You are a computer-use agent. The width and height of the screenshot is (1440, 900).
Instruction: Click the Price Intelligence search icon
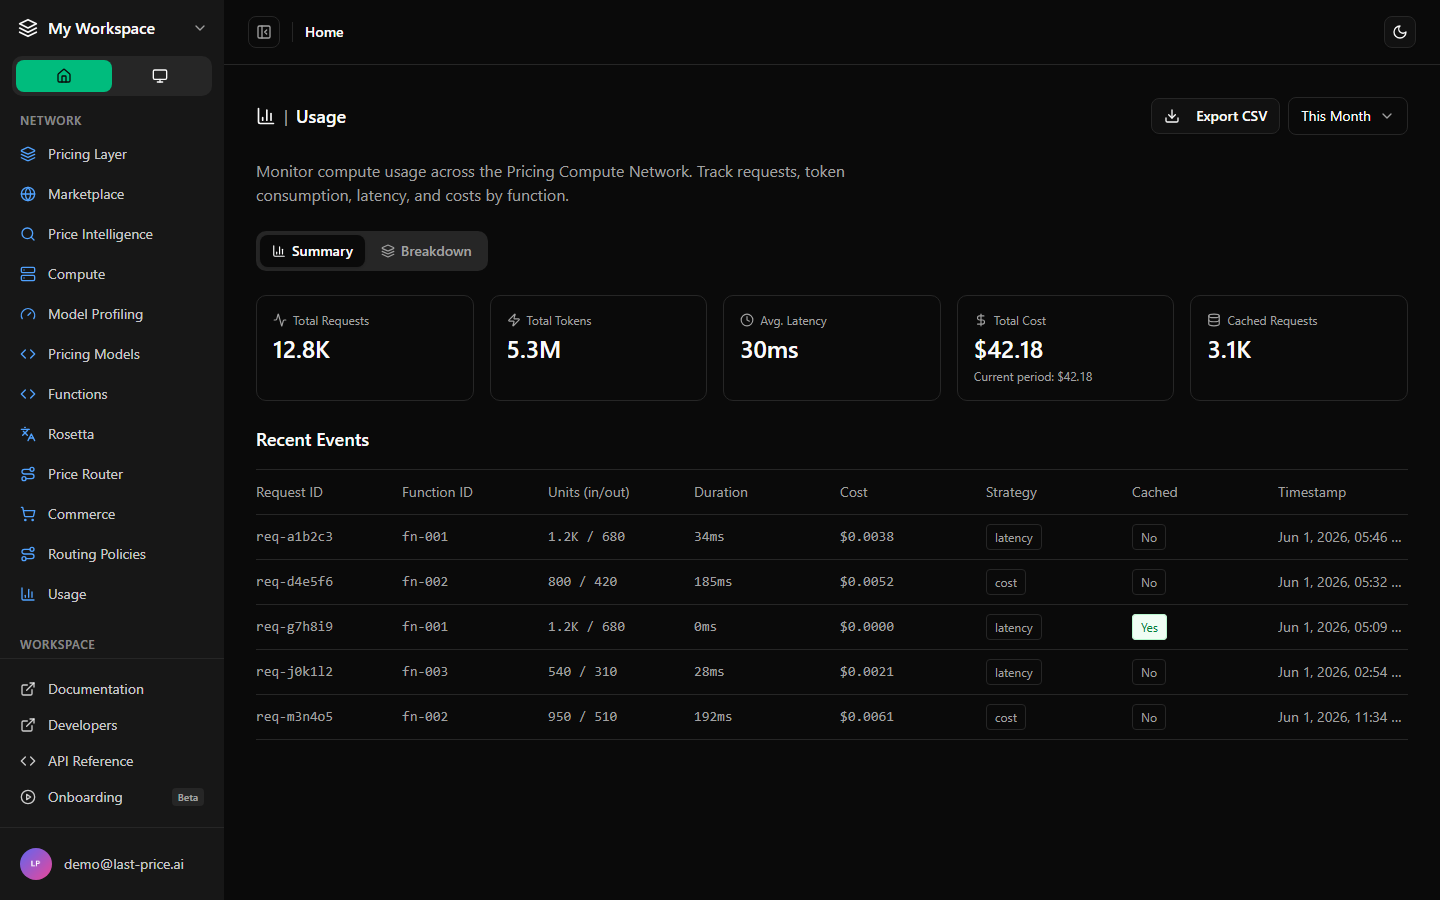28,234
